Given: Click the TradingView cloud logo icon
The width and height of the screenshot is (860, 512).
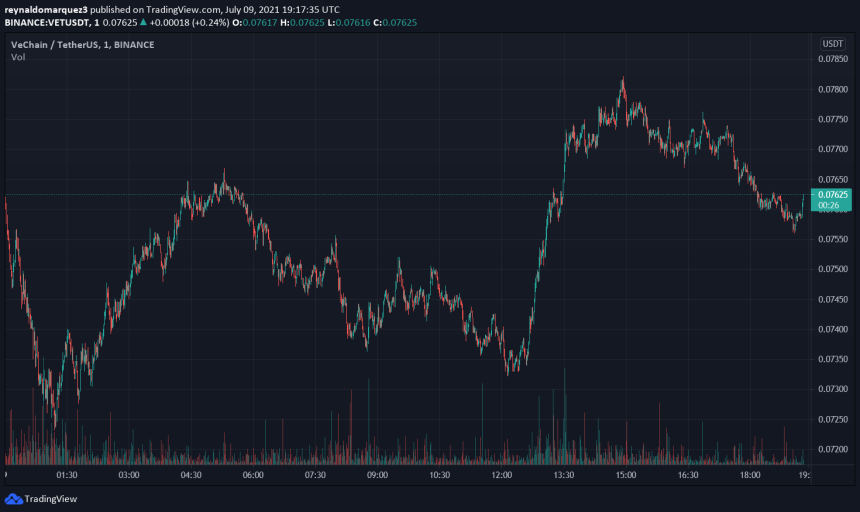Looking at the screenshot, I should (14, 499).
